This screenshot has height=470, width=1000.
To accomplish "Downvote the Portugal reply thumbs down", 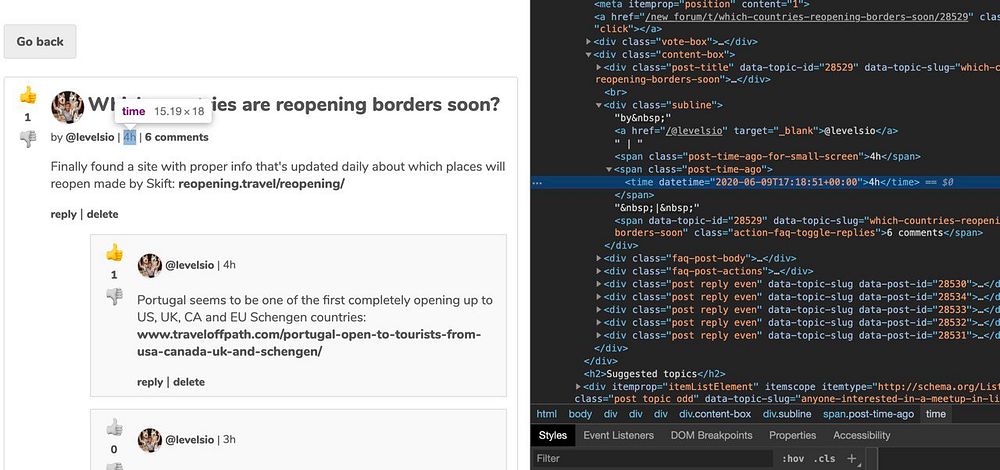I will [114, 297].
